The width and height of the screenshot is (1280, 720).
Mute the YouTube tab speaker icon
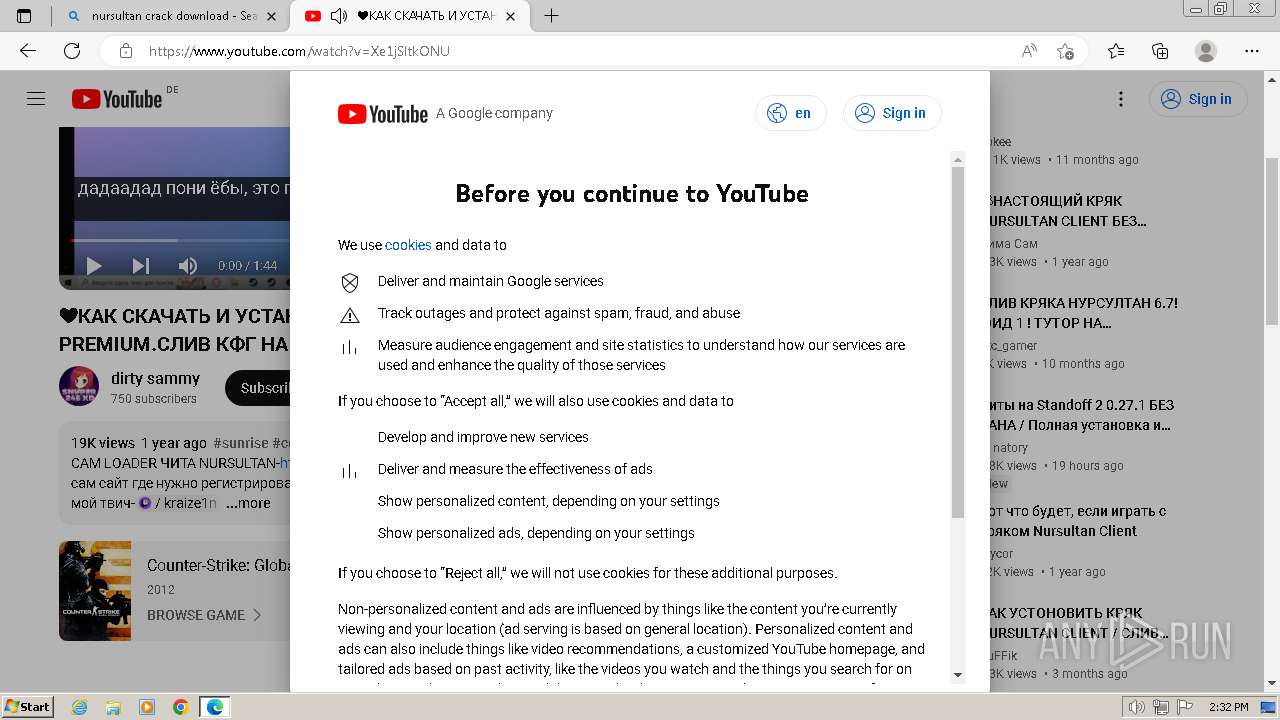point(339,16)
